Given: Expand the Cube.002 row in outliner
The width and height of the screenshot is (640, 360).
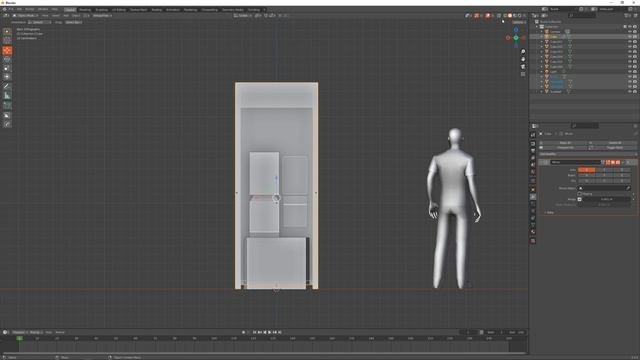Looking at the screenshot, I should 542,47.
